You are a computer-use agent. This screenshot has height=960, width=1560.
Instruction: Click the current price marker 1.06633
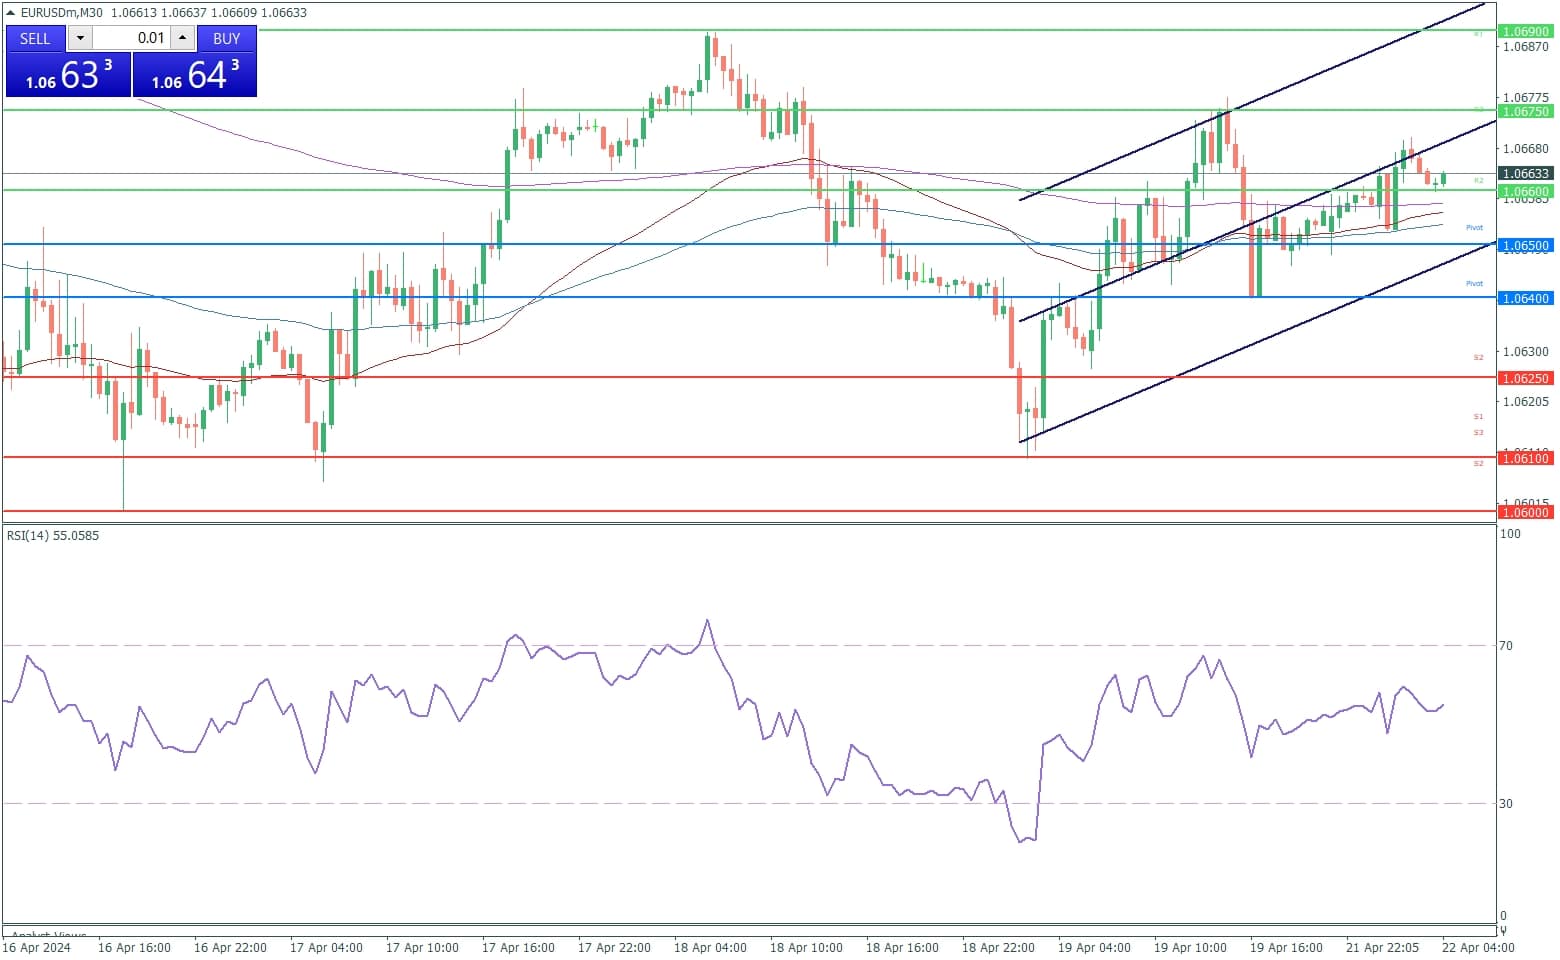[1525, 174]
